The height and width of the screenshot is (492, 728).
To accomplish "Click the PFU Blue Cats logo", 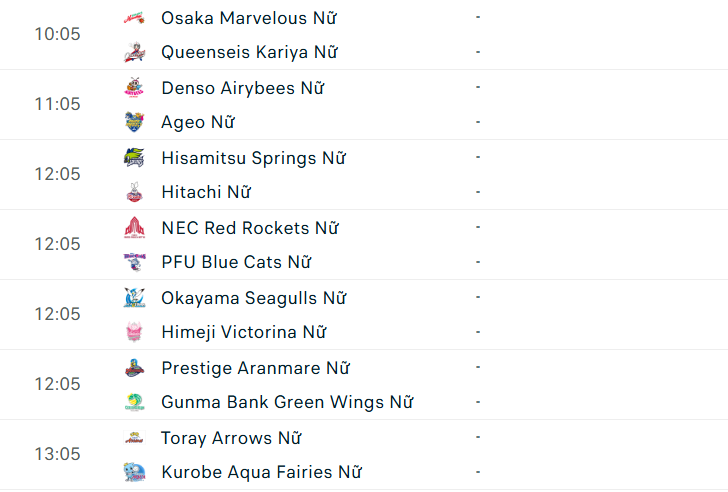I will (134, 262).
